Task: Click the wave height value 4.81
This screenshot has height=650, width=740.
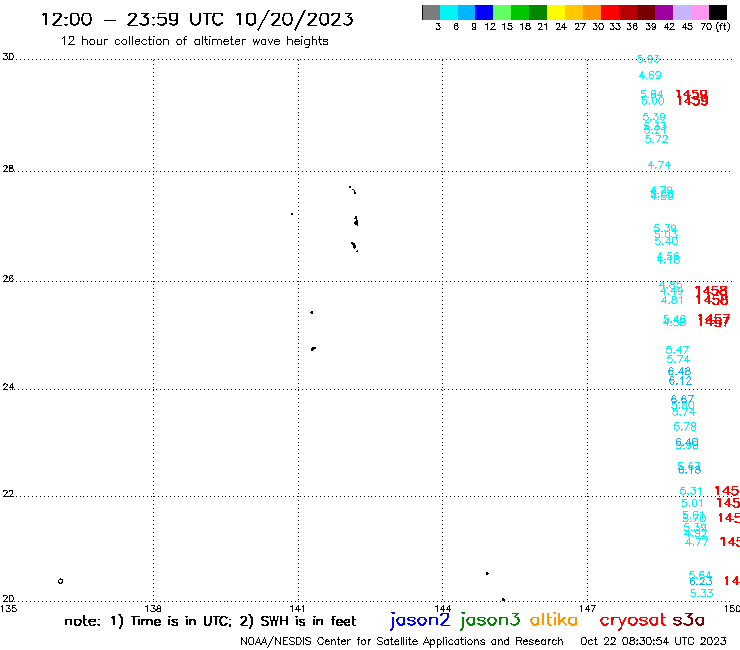Action: 672,300
